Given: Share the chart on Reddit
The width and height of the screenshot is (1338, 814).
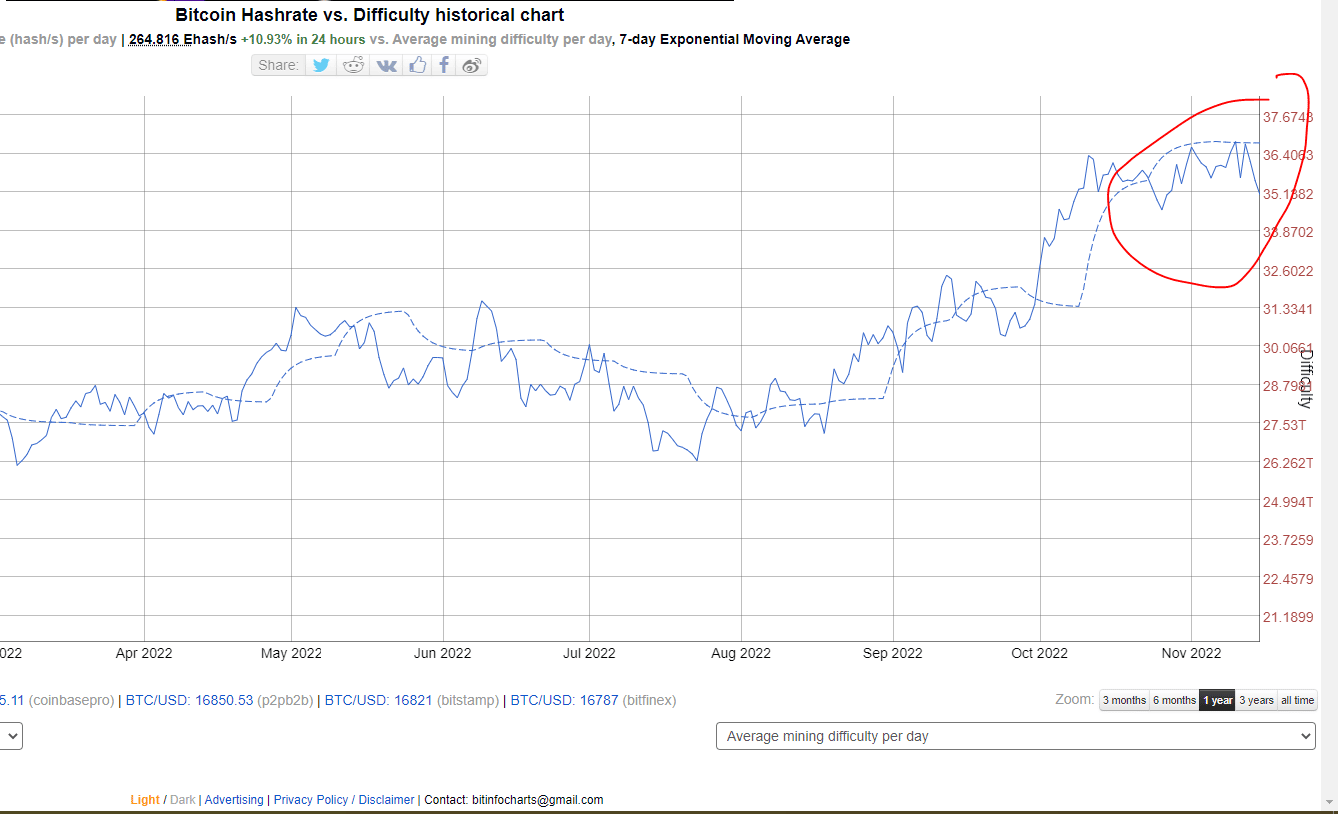Looking at the screenshot, I should coord(353,65).
